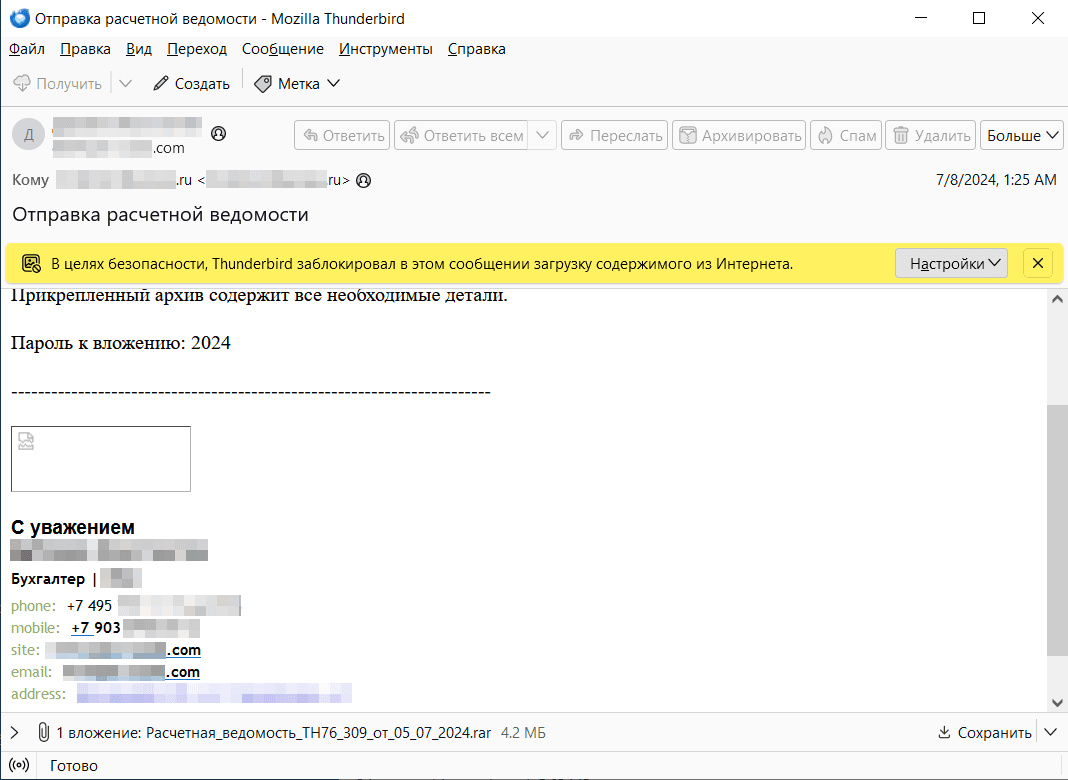
Task: Open dropdown arrow next to Сохранить
Action: [x=1050, y=733]
